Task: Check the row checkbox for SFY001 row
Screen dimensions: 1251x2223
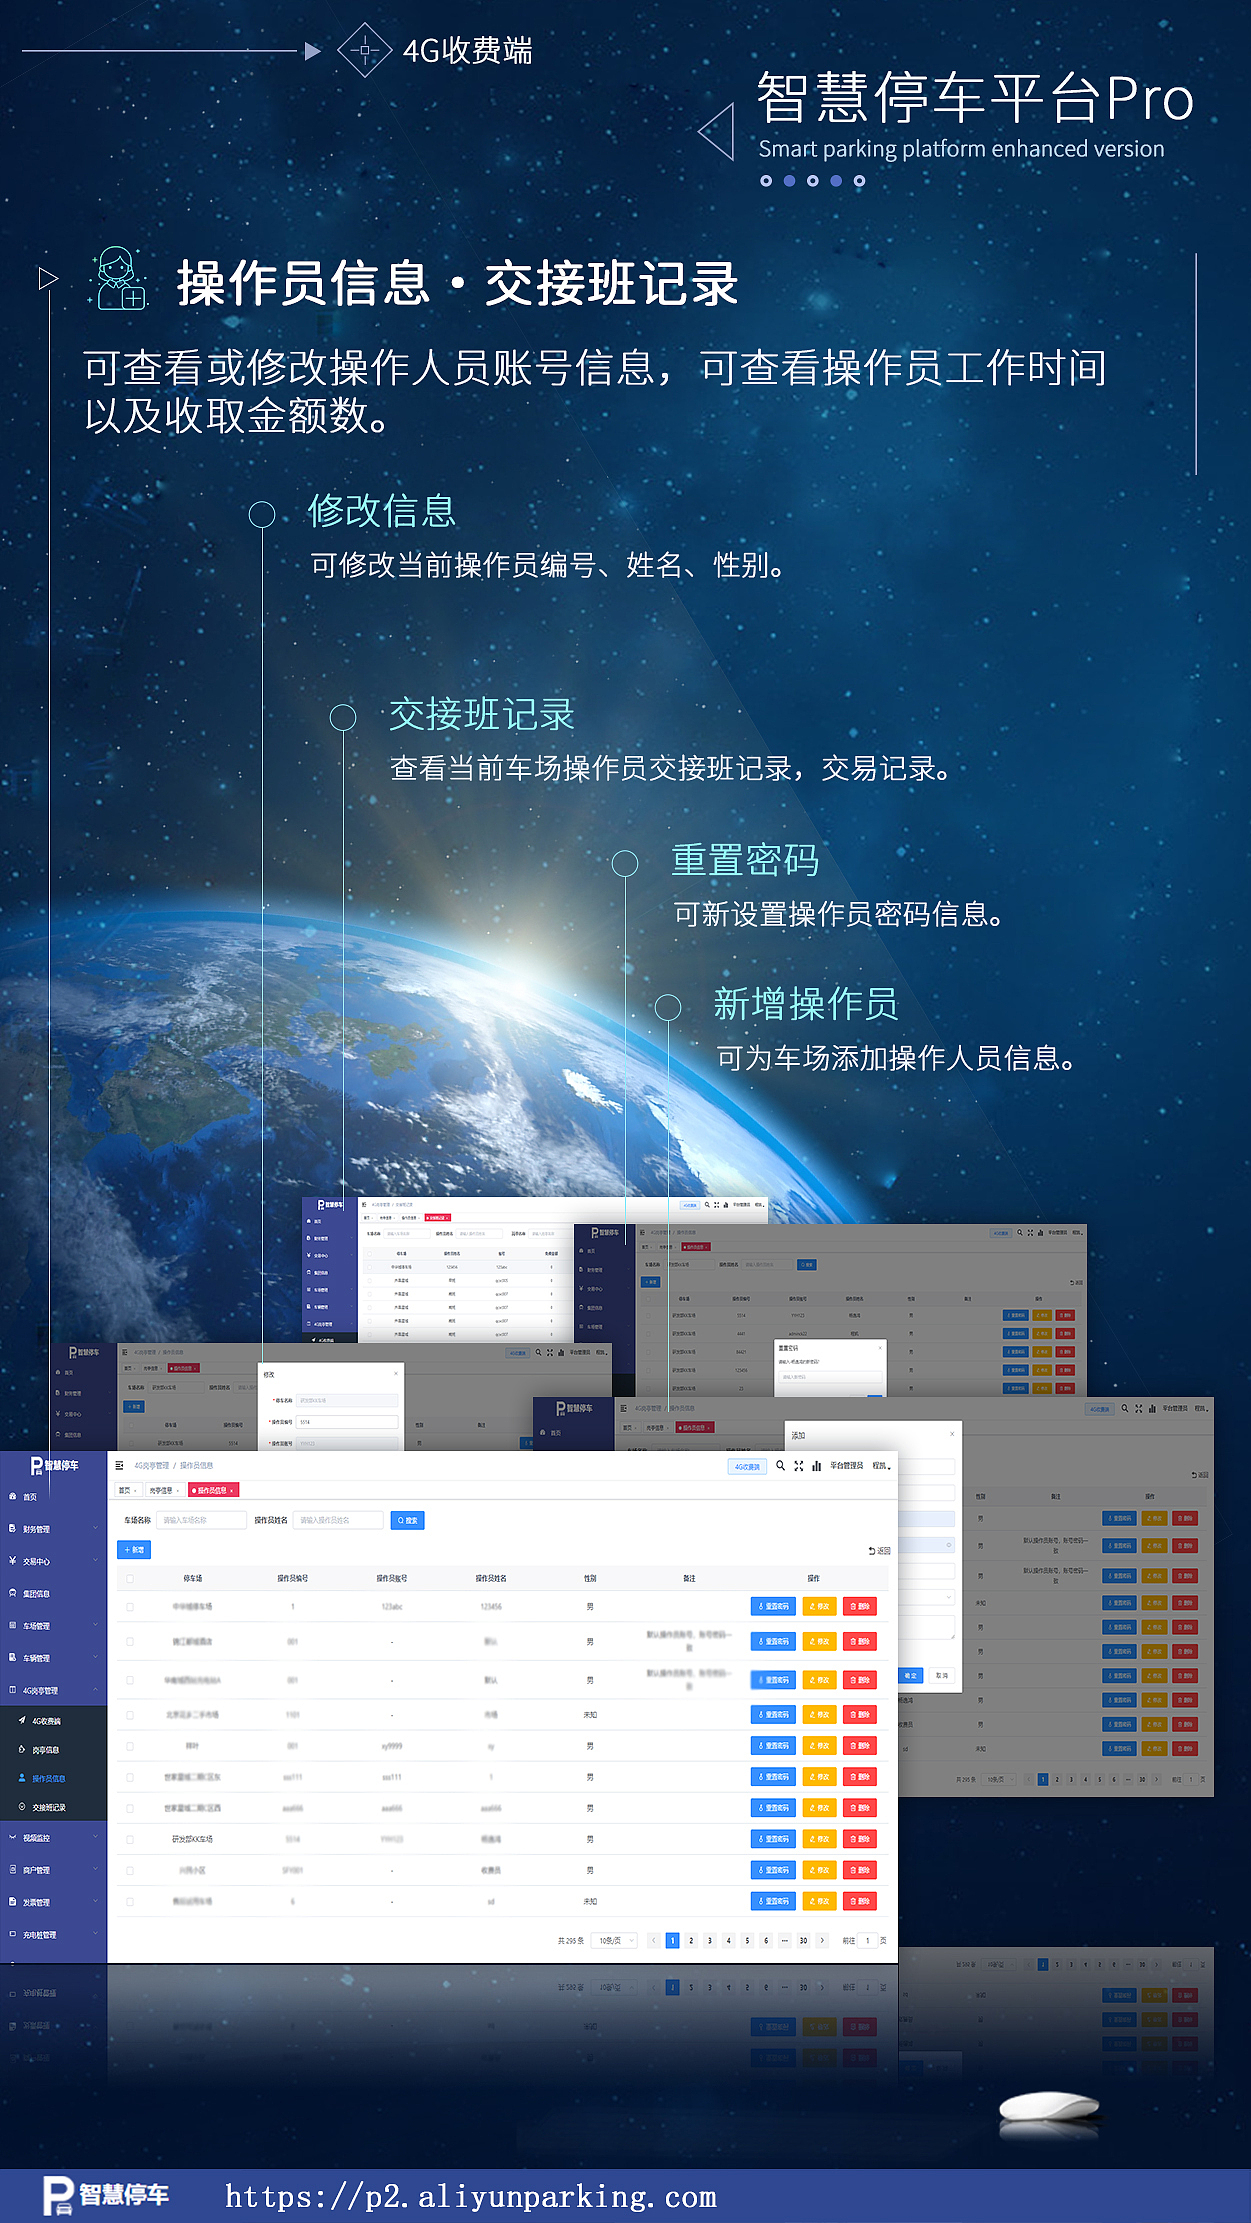Action: coord(130,1870)
